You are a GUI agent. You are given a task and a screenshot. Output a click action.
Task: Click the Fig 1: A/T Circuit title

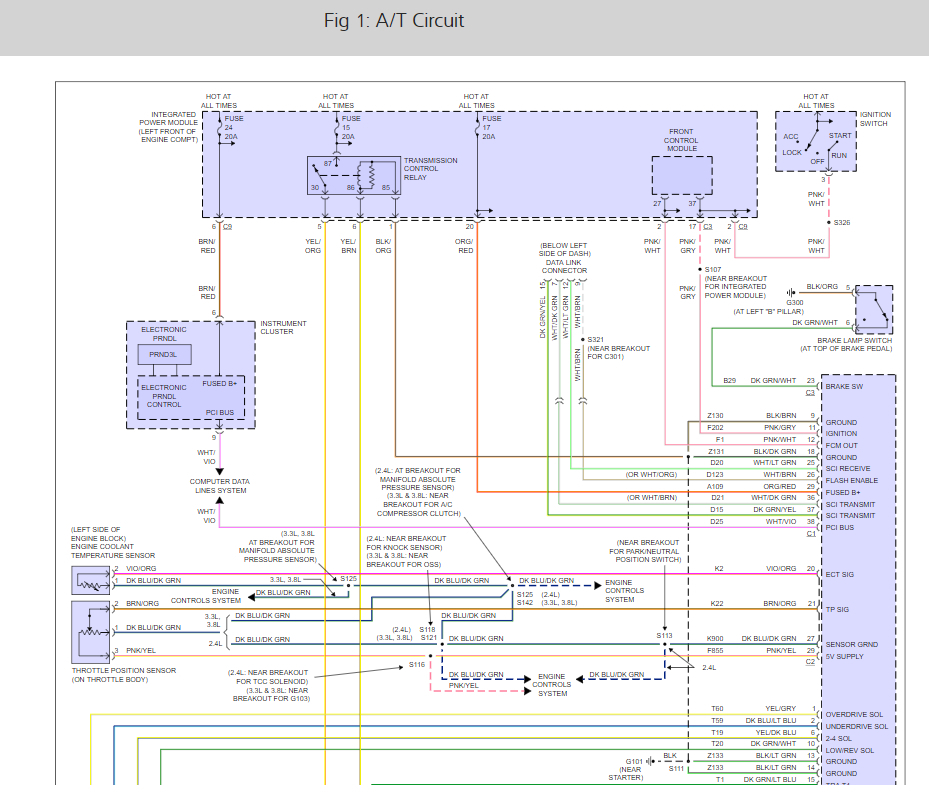click(393, 21)
